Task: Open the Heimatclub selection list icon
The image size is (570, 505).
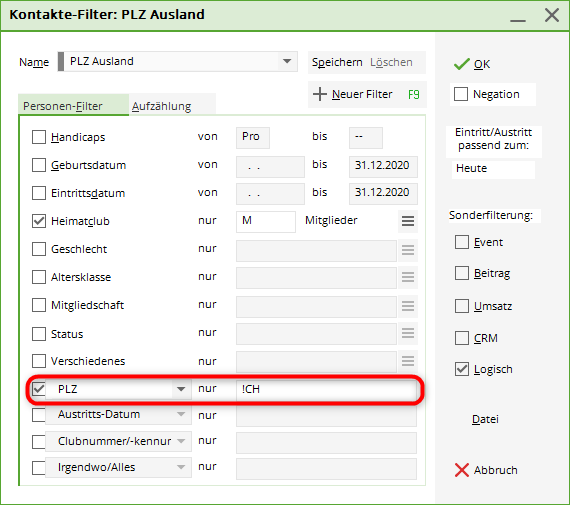Action: point(408,221)
